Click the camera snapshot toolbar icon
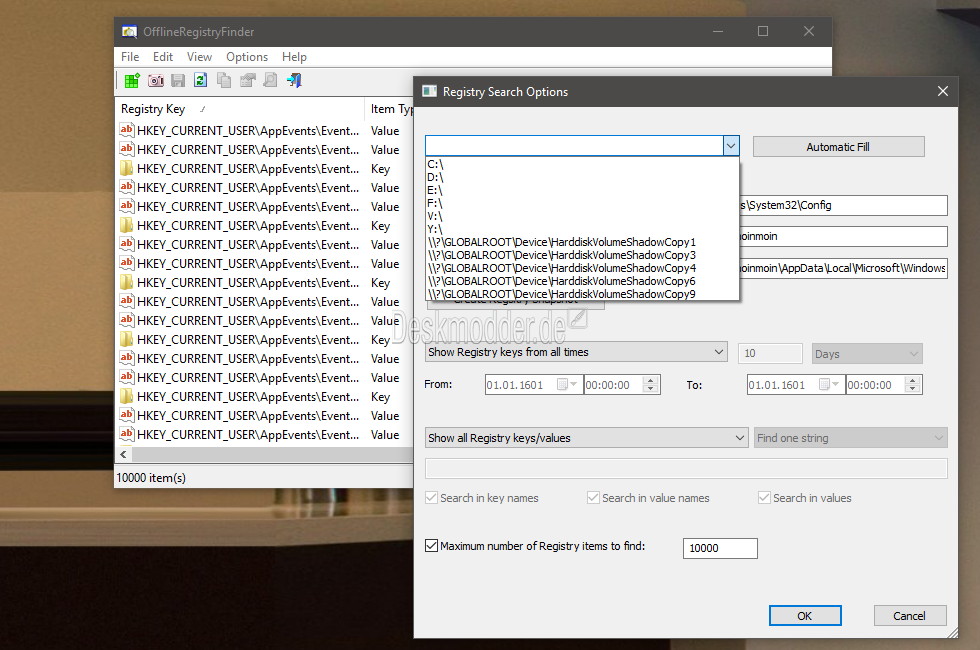The image size is (980, 650). tap(156, 80)
